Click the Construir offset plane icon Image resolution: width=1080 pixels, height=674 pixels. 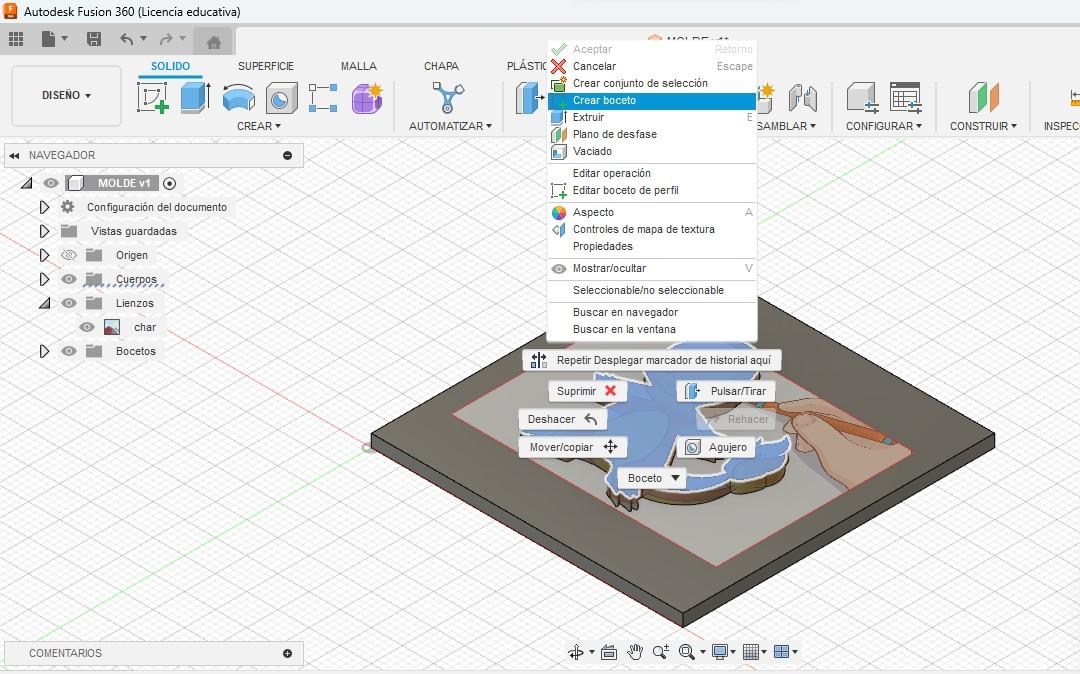tap(984, 98)
